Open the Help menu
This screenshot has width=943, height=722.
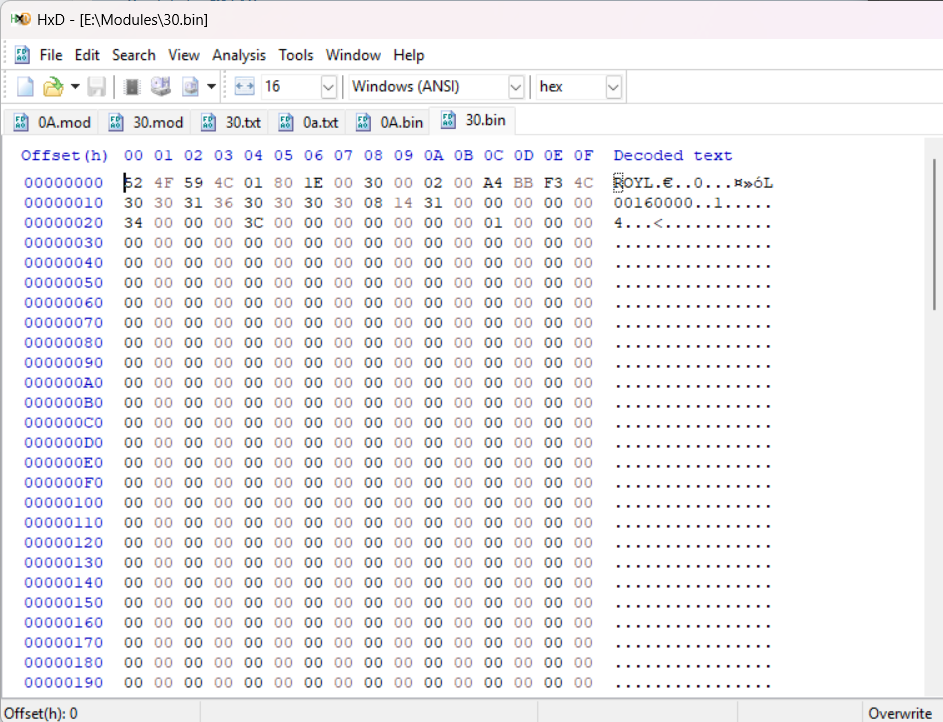click(x=409, y=55)
